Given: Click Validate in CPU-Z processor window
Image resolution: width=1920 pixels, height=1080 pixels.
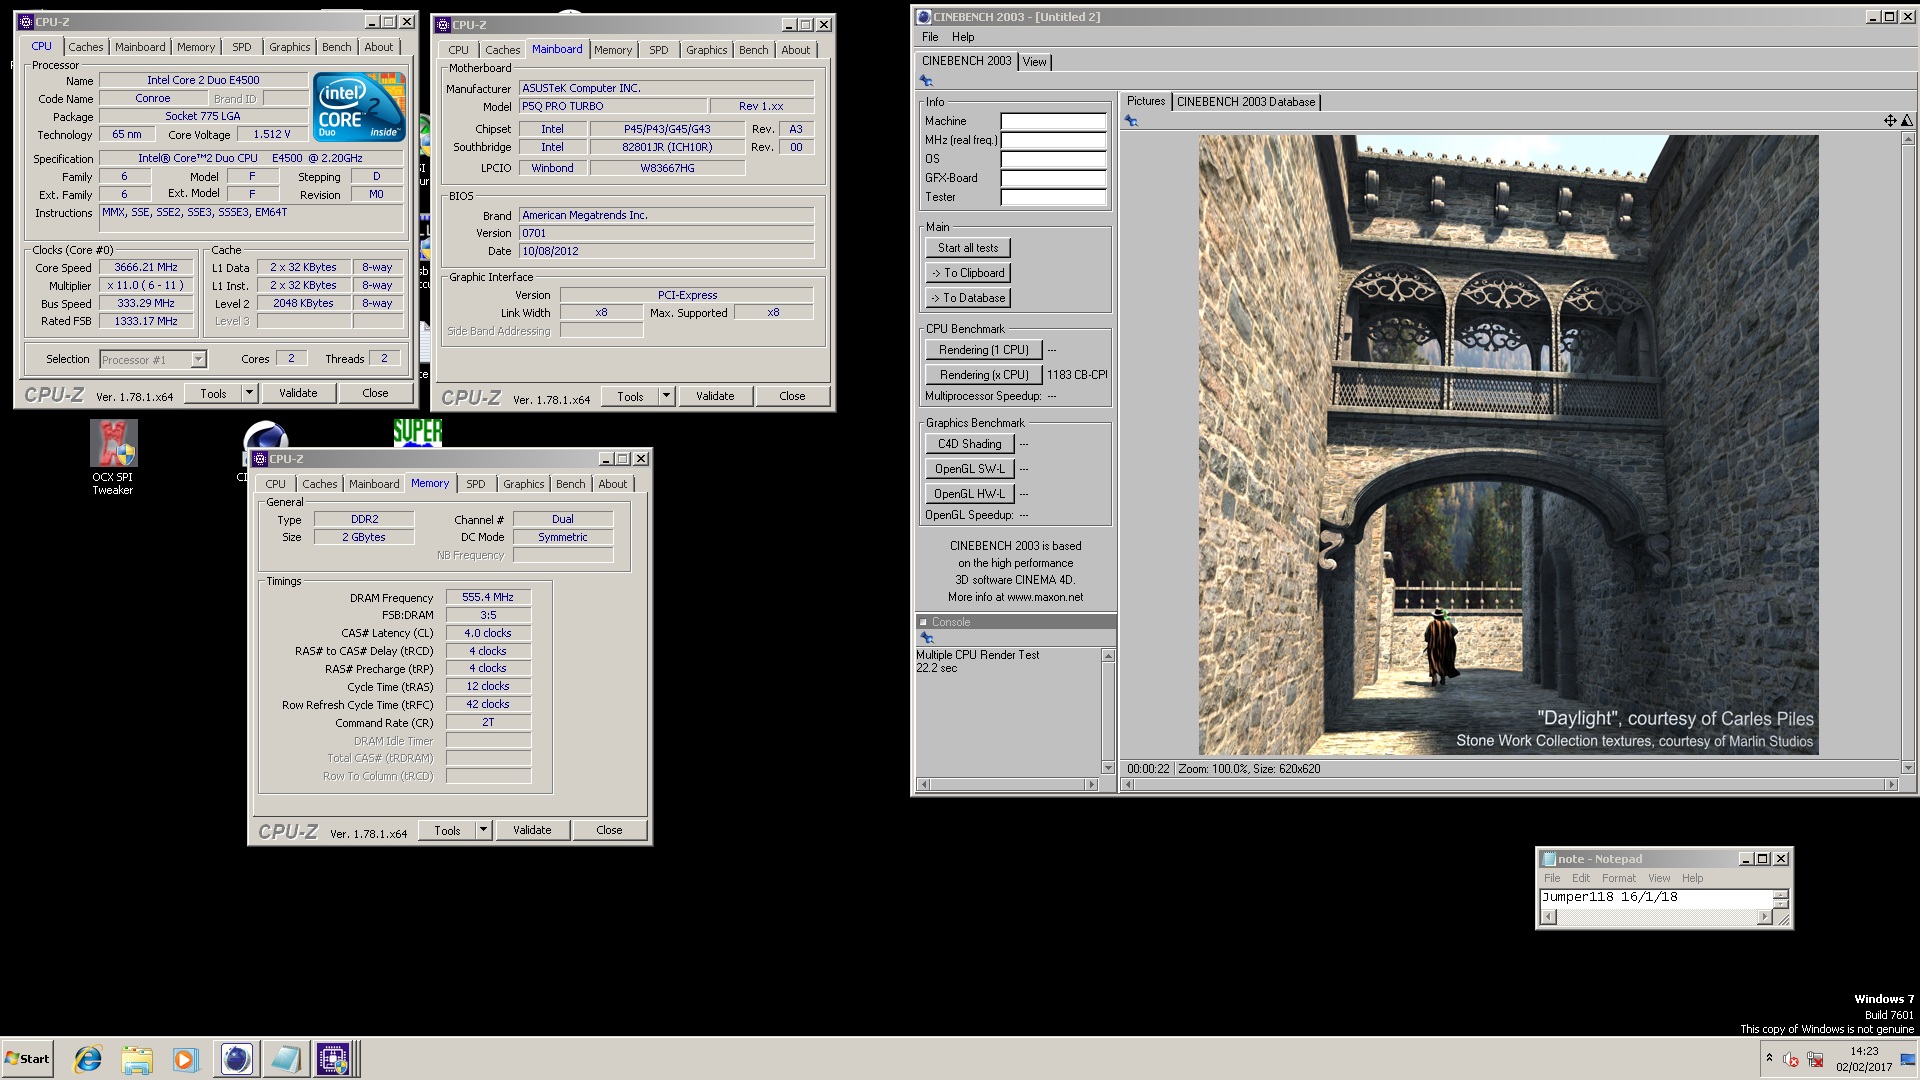Looking at the screenshot, I should pos(298,393).
